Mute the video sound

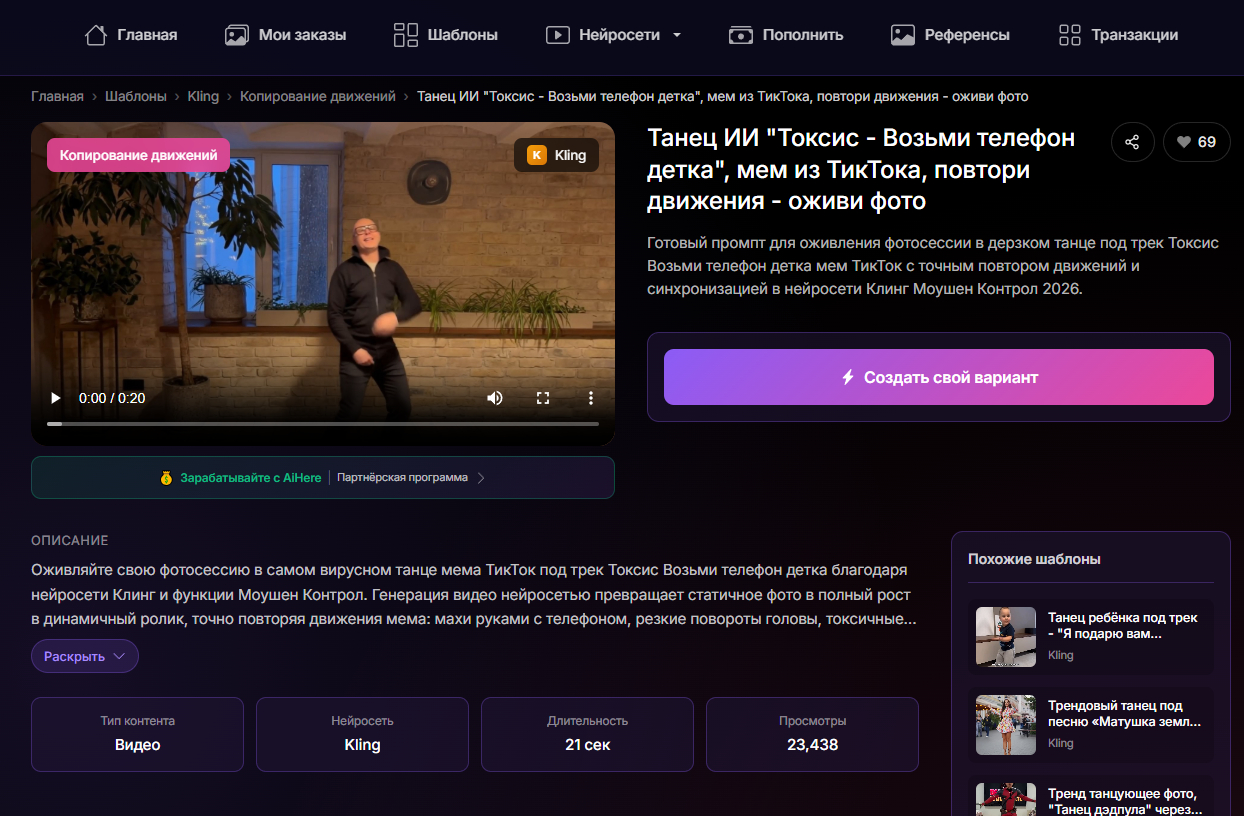[x=495, y=398]
